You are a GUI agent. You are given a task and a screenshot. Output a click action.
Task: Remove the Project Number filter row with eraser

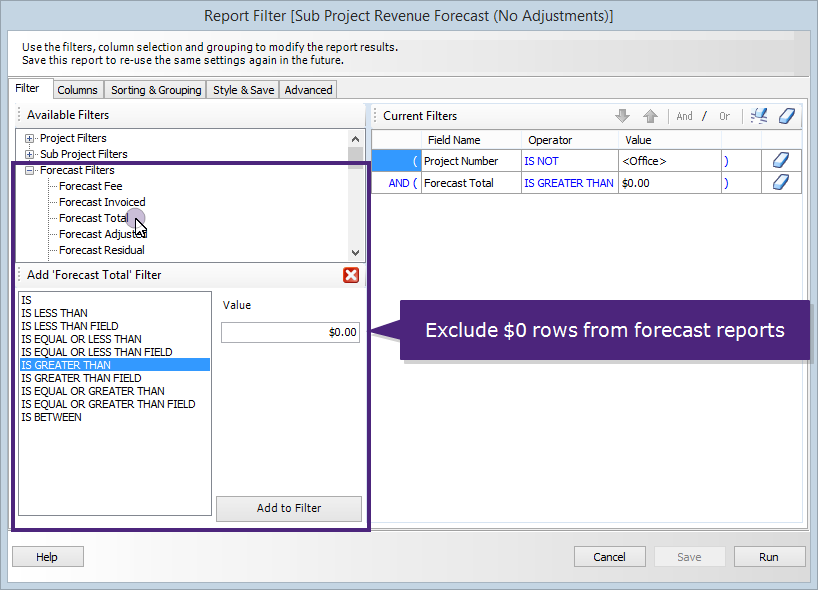pos(782,160)
